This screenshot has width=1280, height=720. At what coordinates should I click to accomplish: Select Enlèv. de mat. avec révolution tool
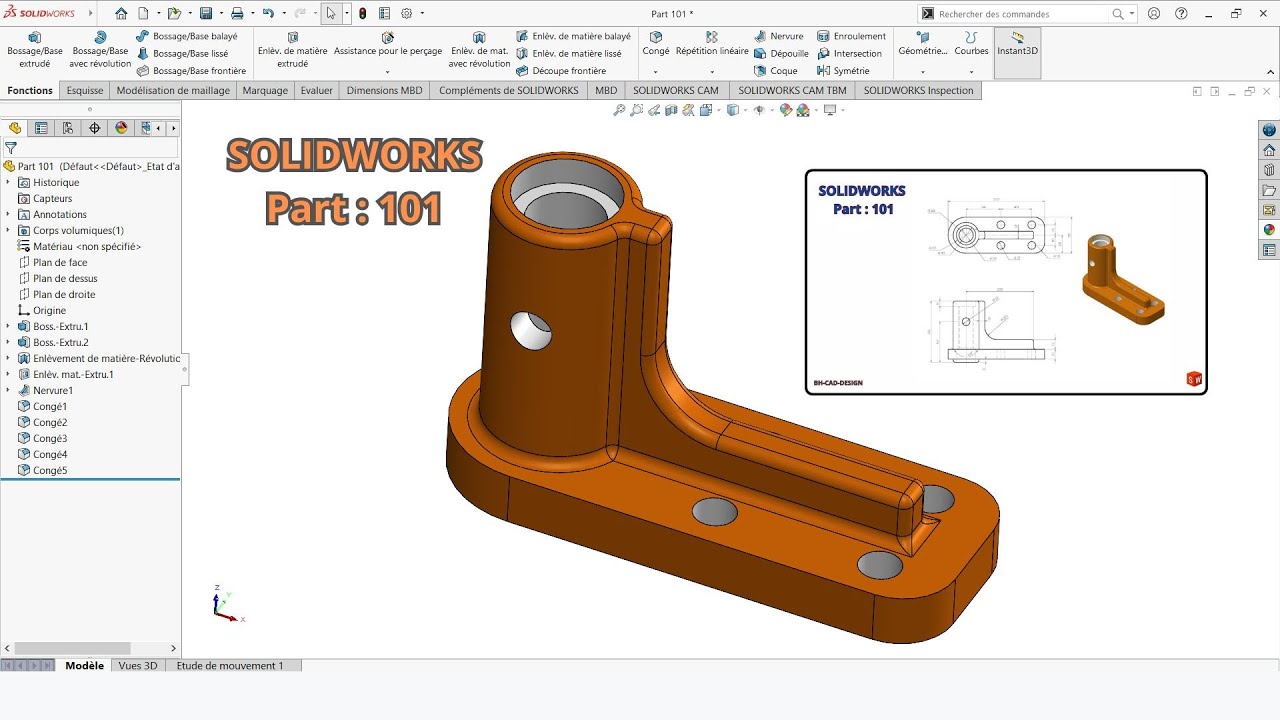[x=479, y=50]
